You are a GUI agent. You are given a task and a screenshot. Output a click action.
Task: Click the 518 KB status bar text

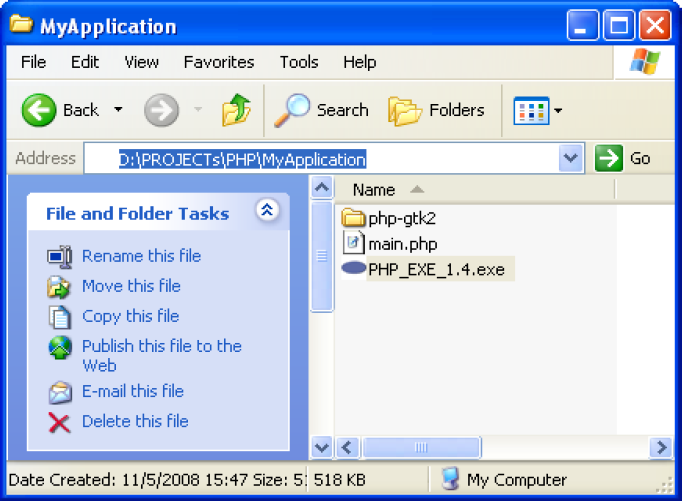339,480
